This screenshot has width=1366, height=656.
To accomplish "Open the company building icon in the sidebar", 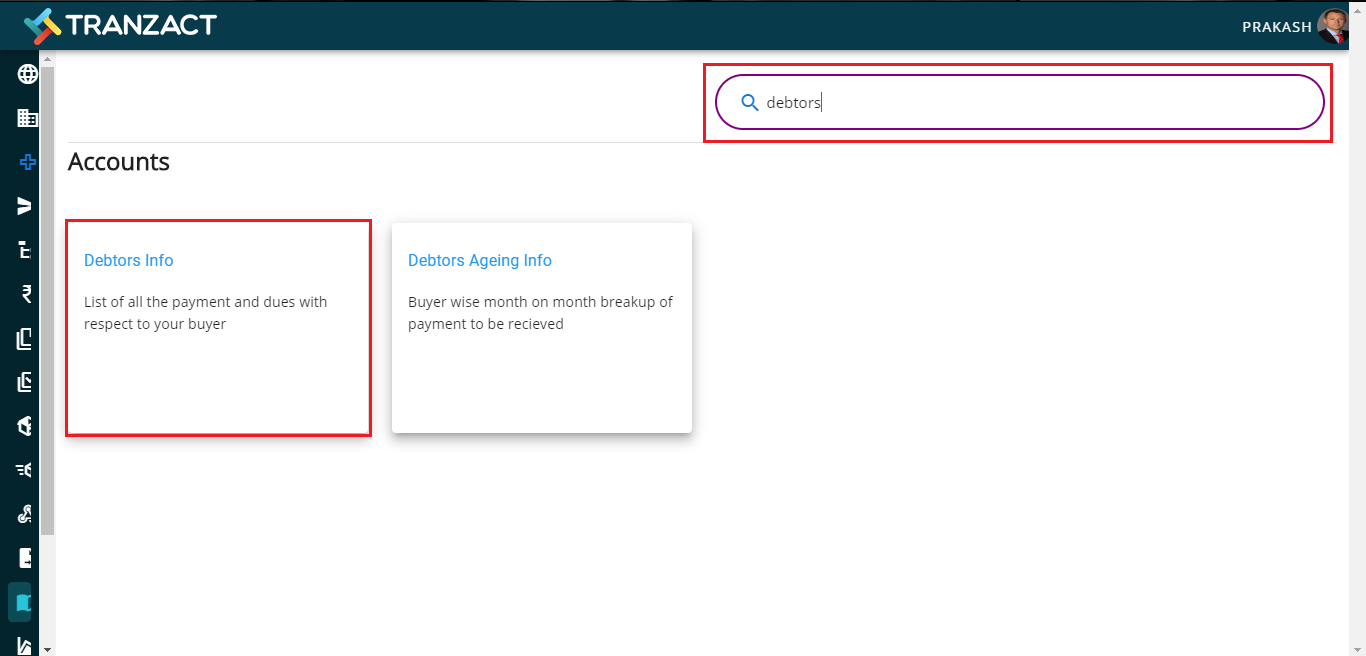I will pyautogui.click(x=27, y=118).
